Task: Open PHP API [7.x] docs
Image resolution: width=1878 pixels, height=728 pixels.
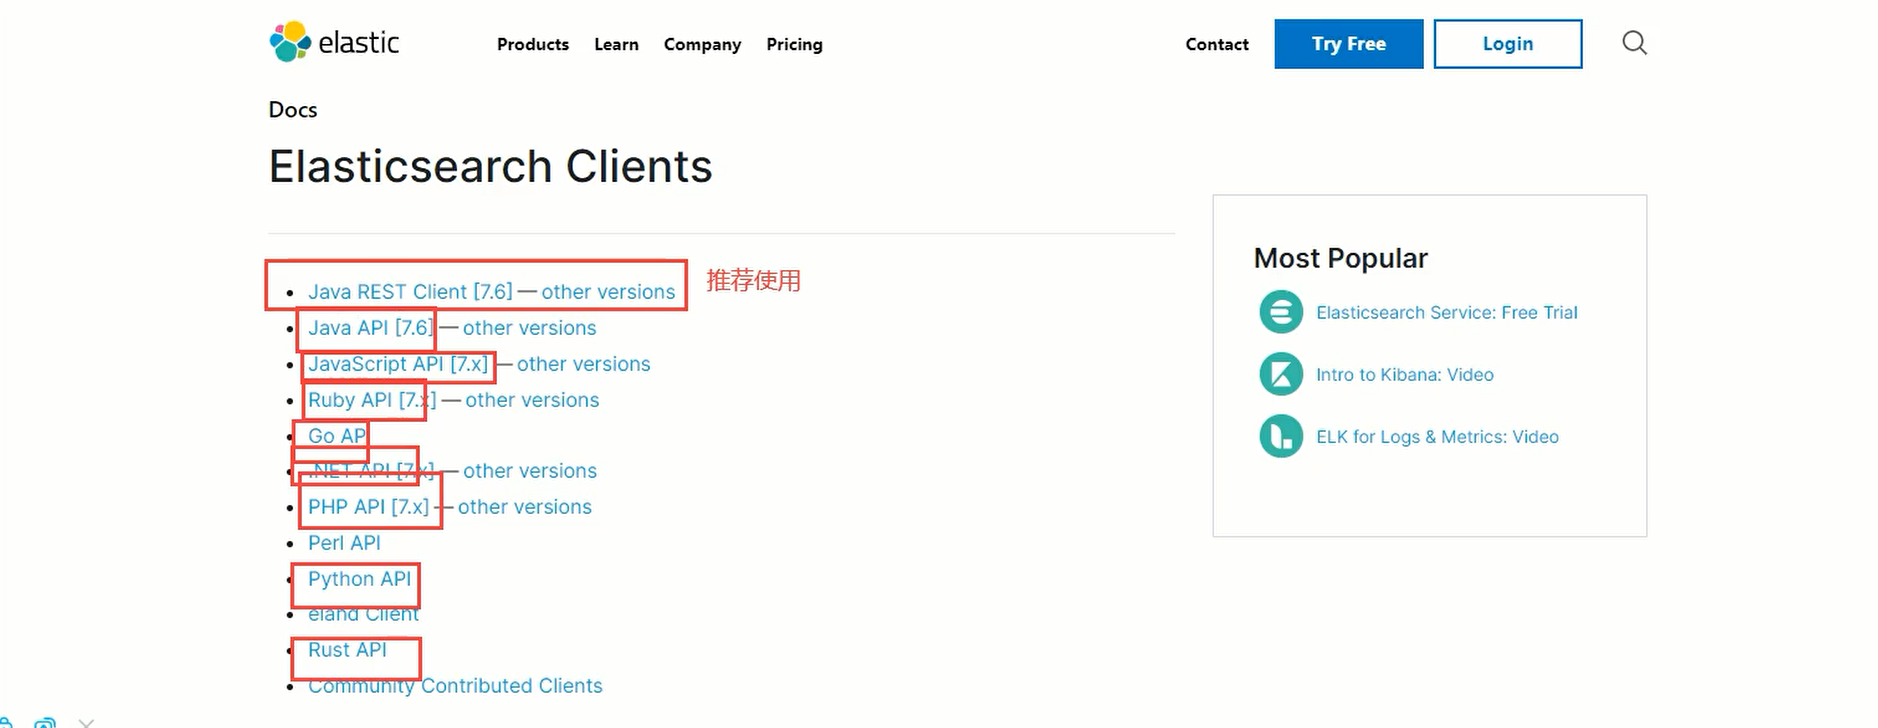Action: click(368, 507)
